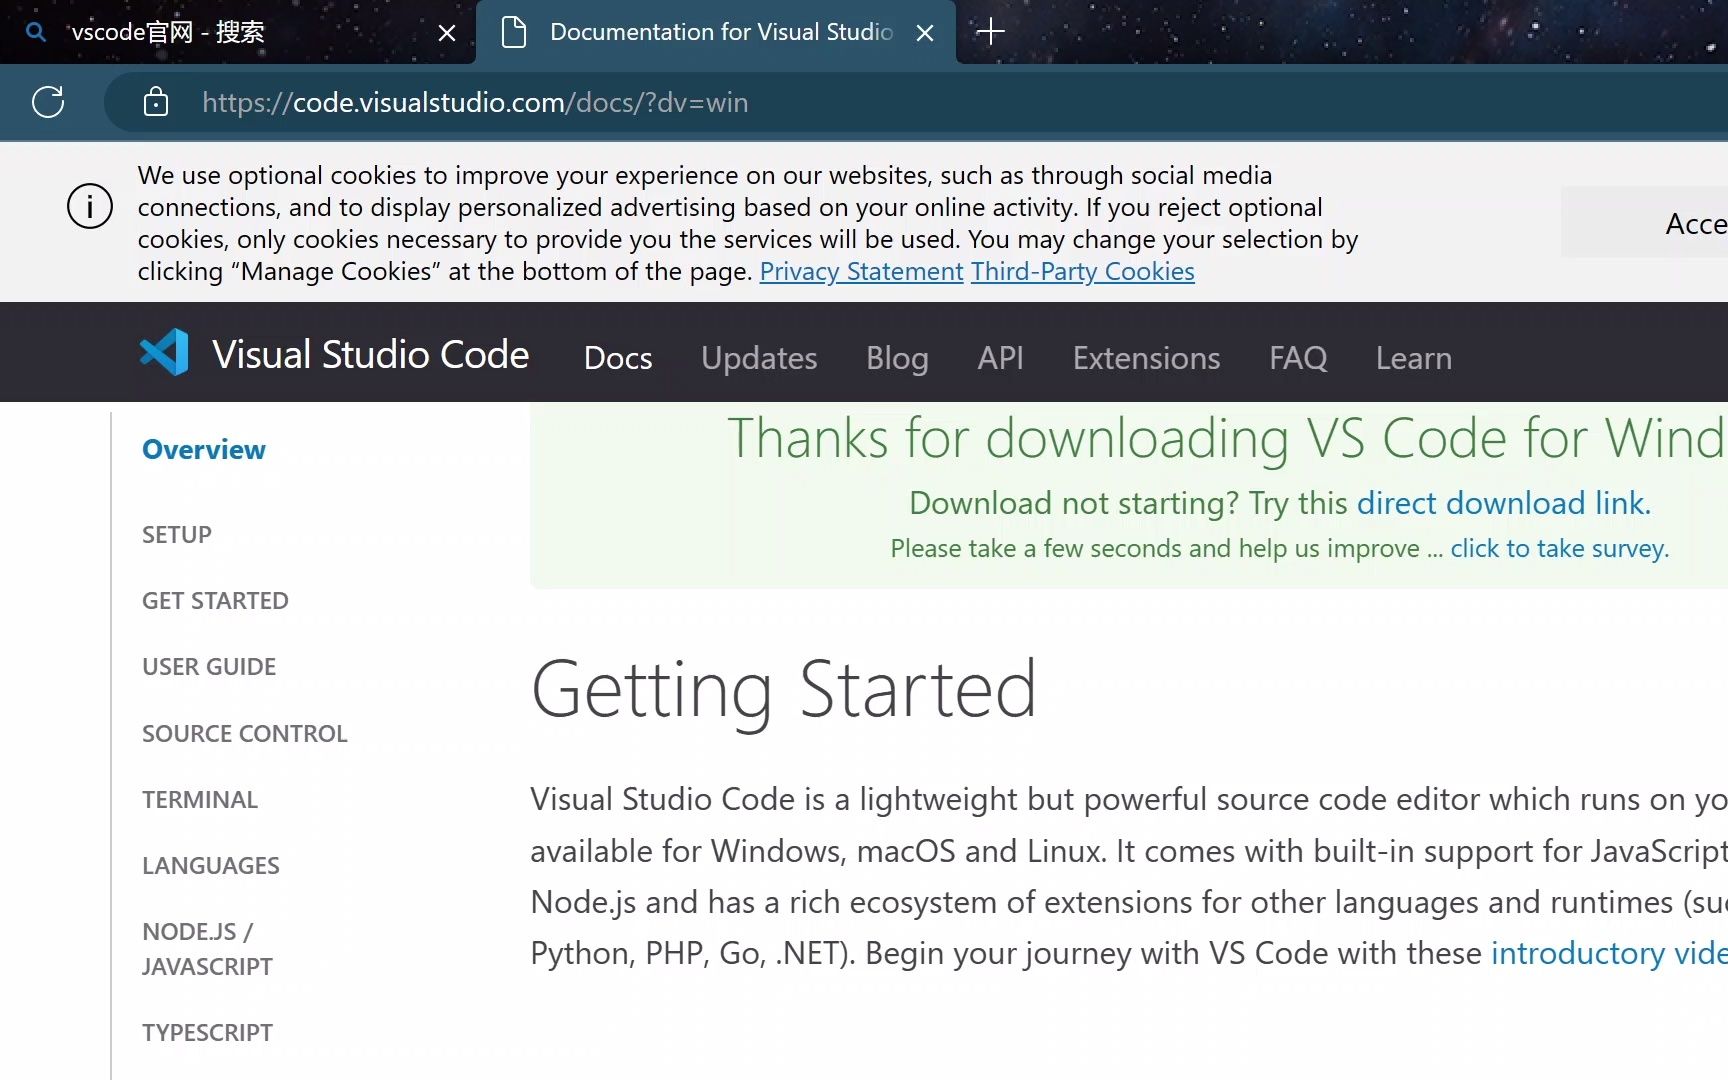Click the Visual Studio Code logo icon
Screen dimensions: 1728x1080
pos(164,353)
